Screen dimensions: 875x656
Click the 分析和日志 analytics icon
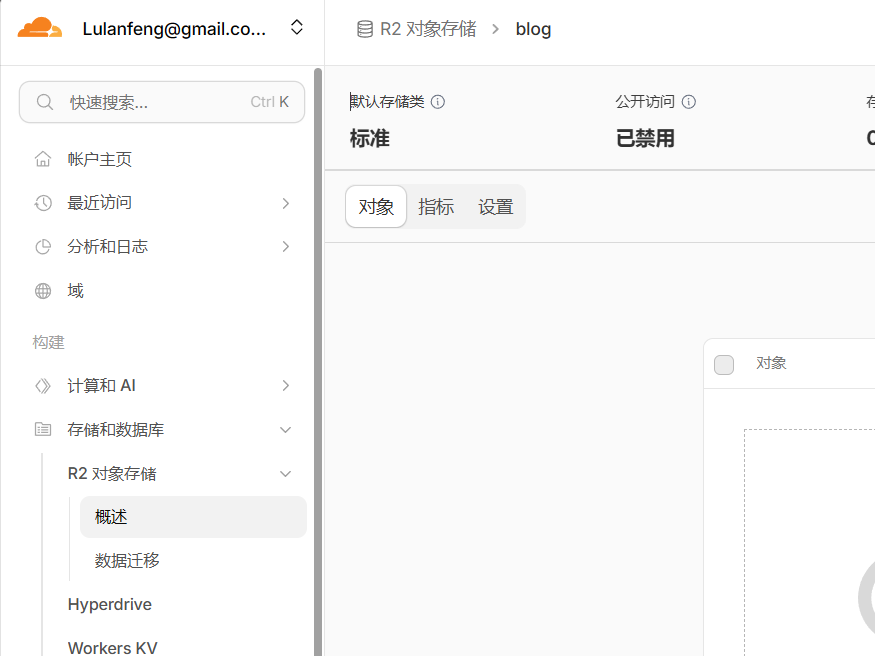tap(43, 246)
